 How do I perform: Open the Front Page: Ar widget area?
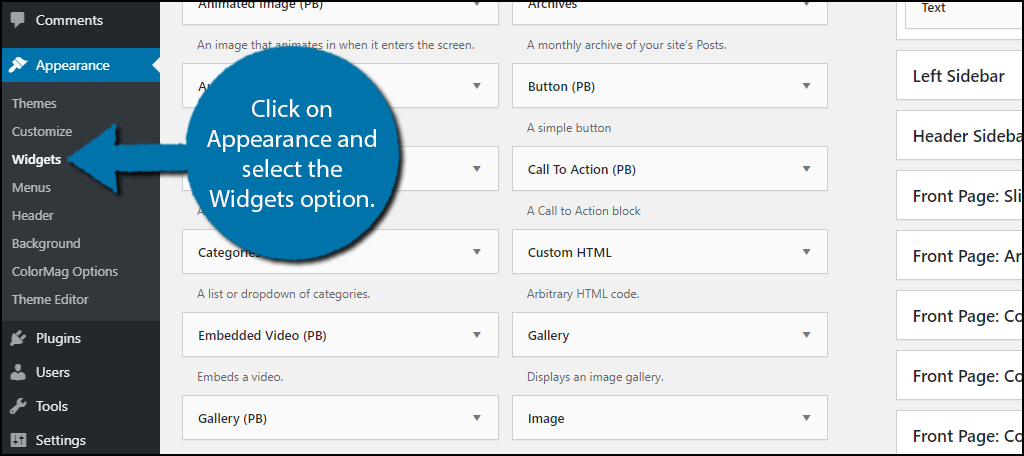tap(959, 256)
